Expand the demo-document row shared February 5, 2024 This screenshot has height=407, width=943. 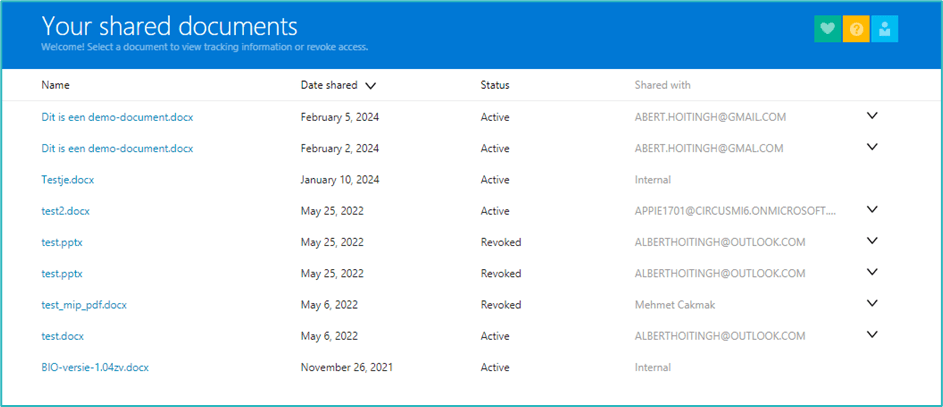pos(872,116)
